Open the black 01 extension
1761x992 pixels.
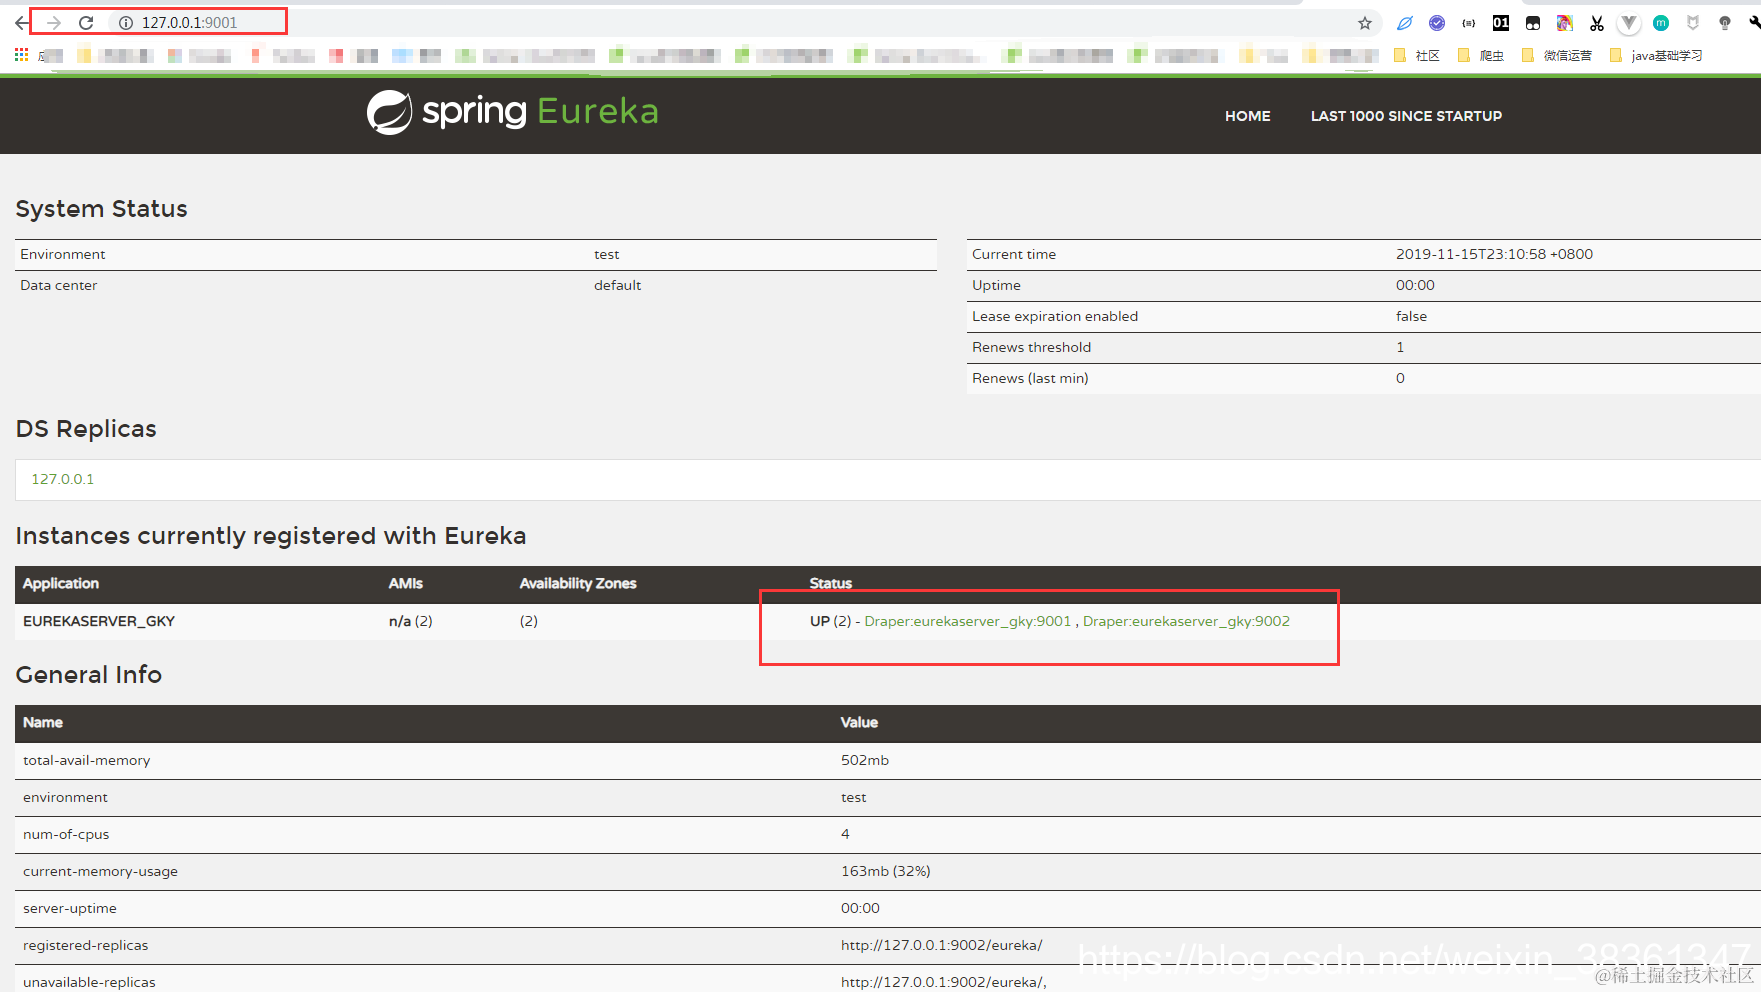point(1501,23)
